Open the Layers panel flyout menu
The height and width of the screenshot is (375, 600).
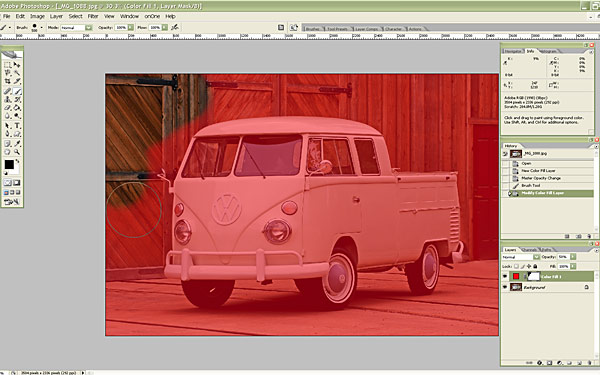coord(597,250)
